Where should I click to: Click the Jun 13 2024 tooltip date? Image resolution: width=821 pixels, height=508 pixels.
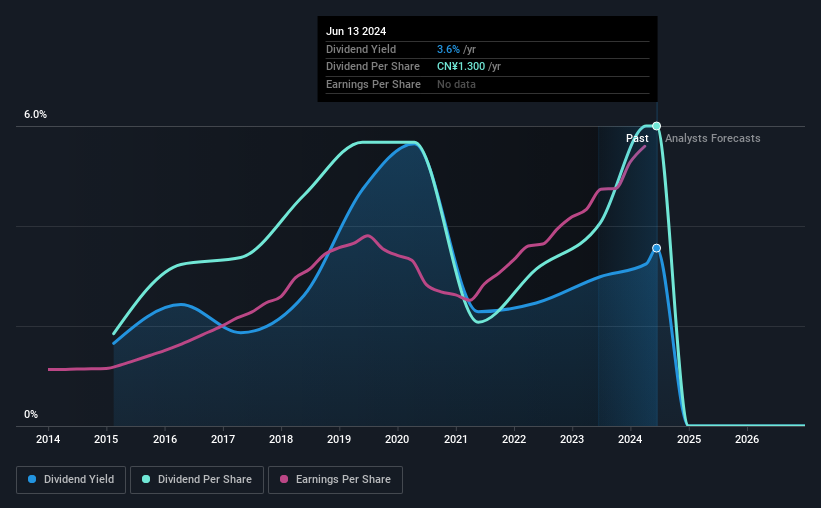click(x=356, y=31)
